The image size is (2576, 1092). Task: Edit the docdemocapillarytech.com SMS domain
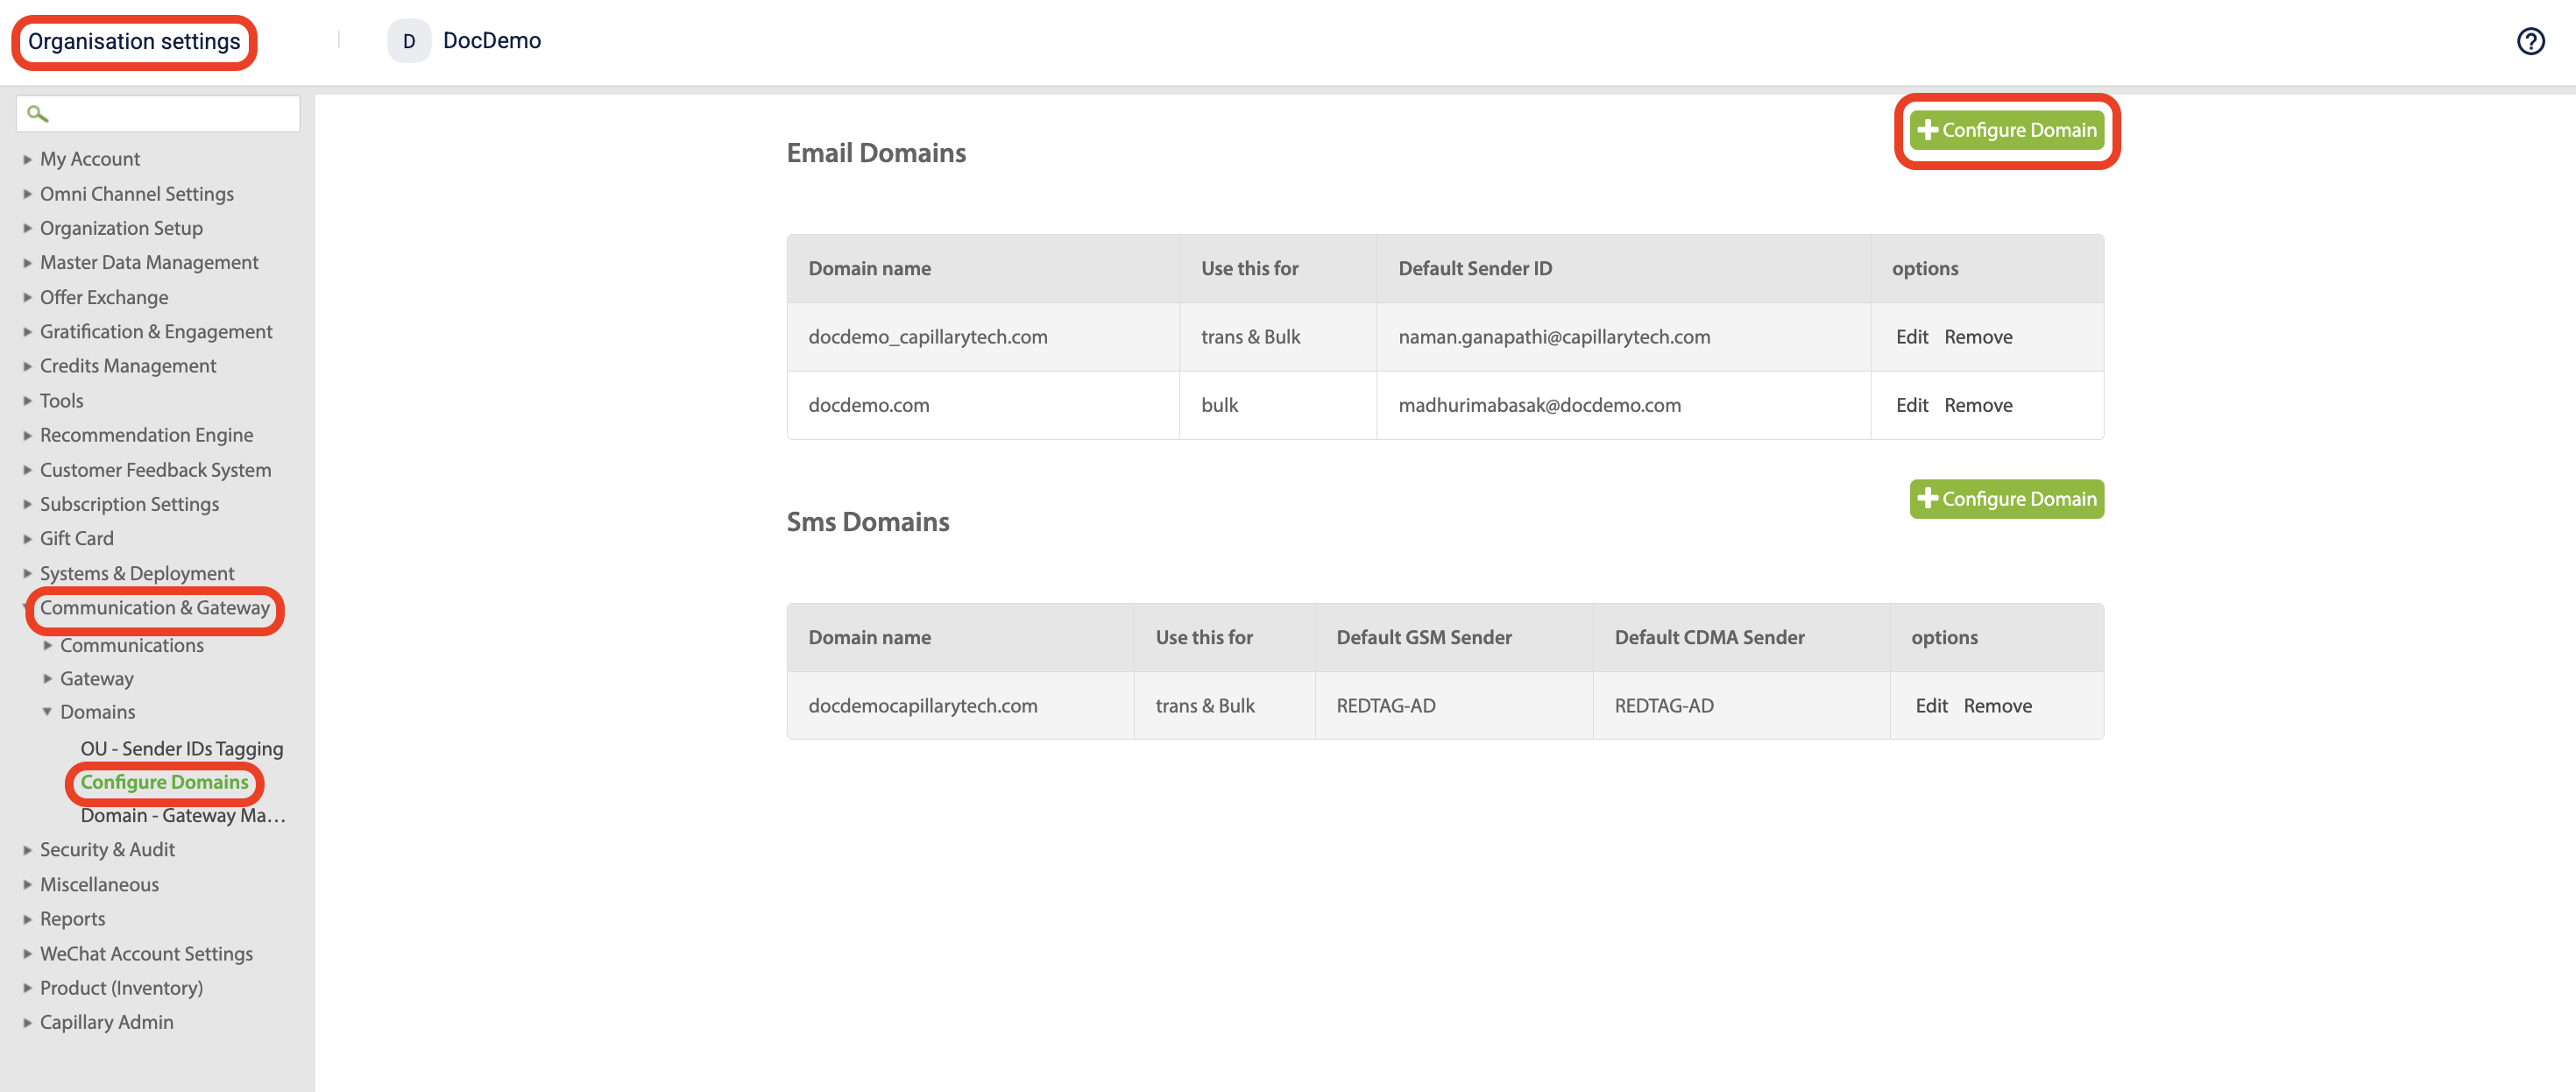click(1930, 706)
